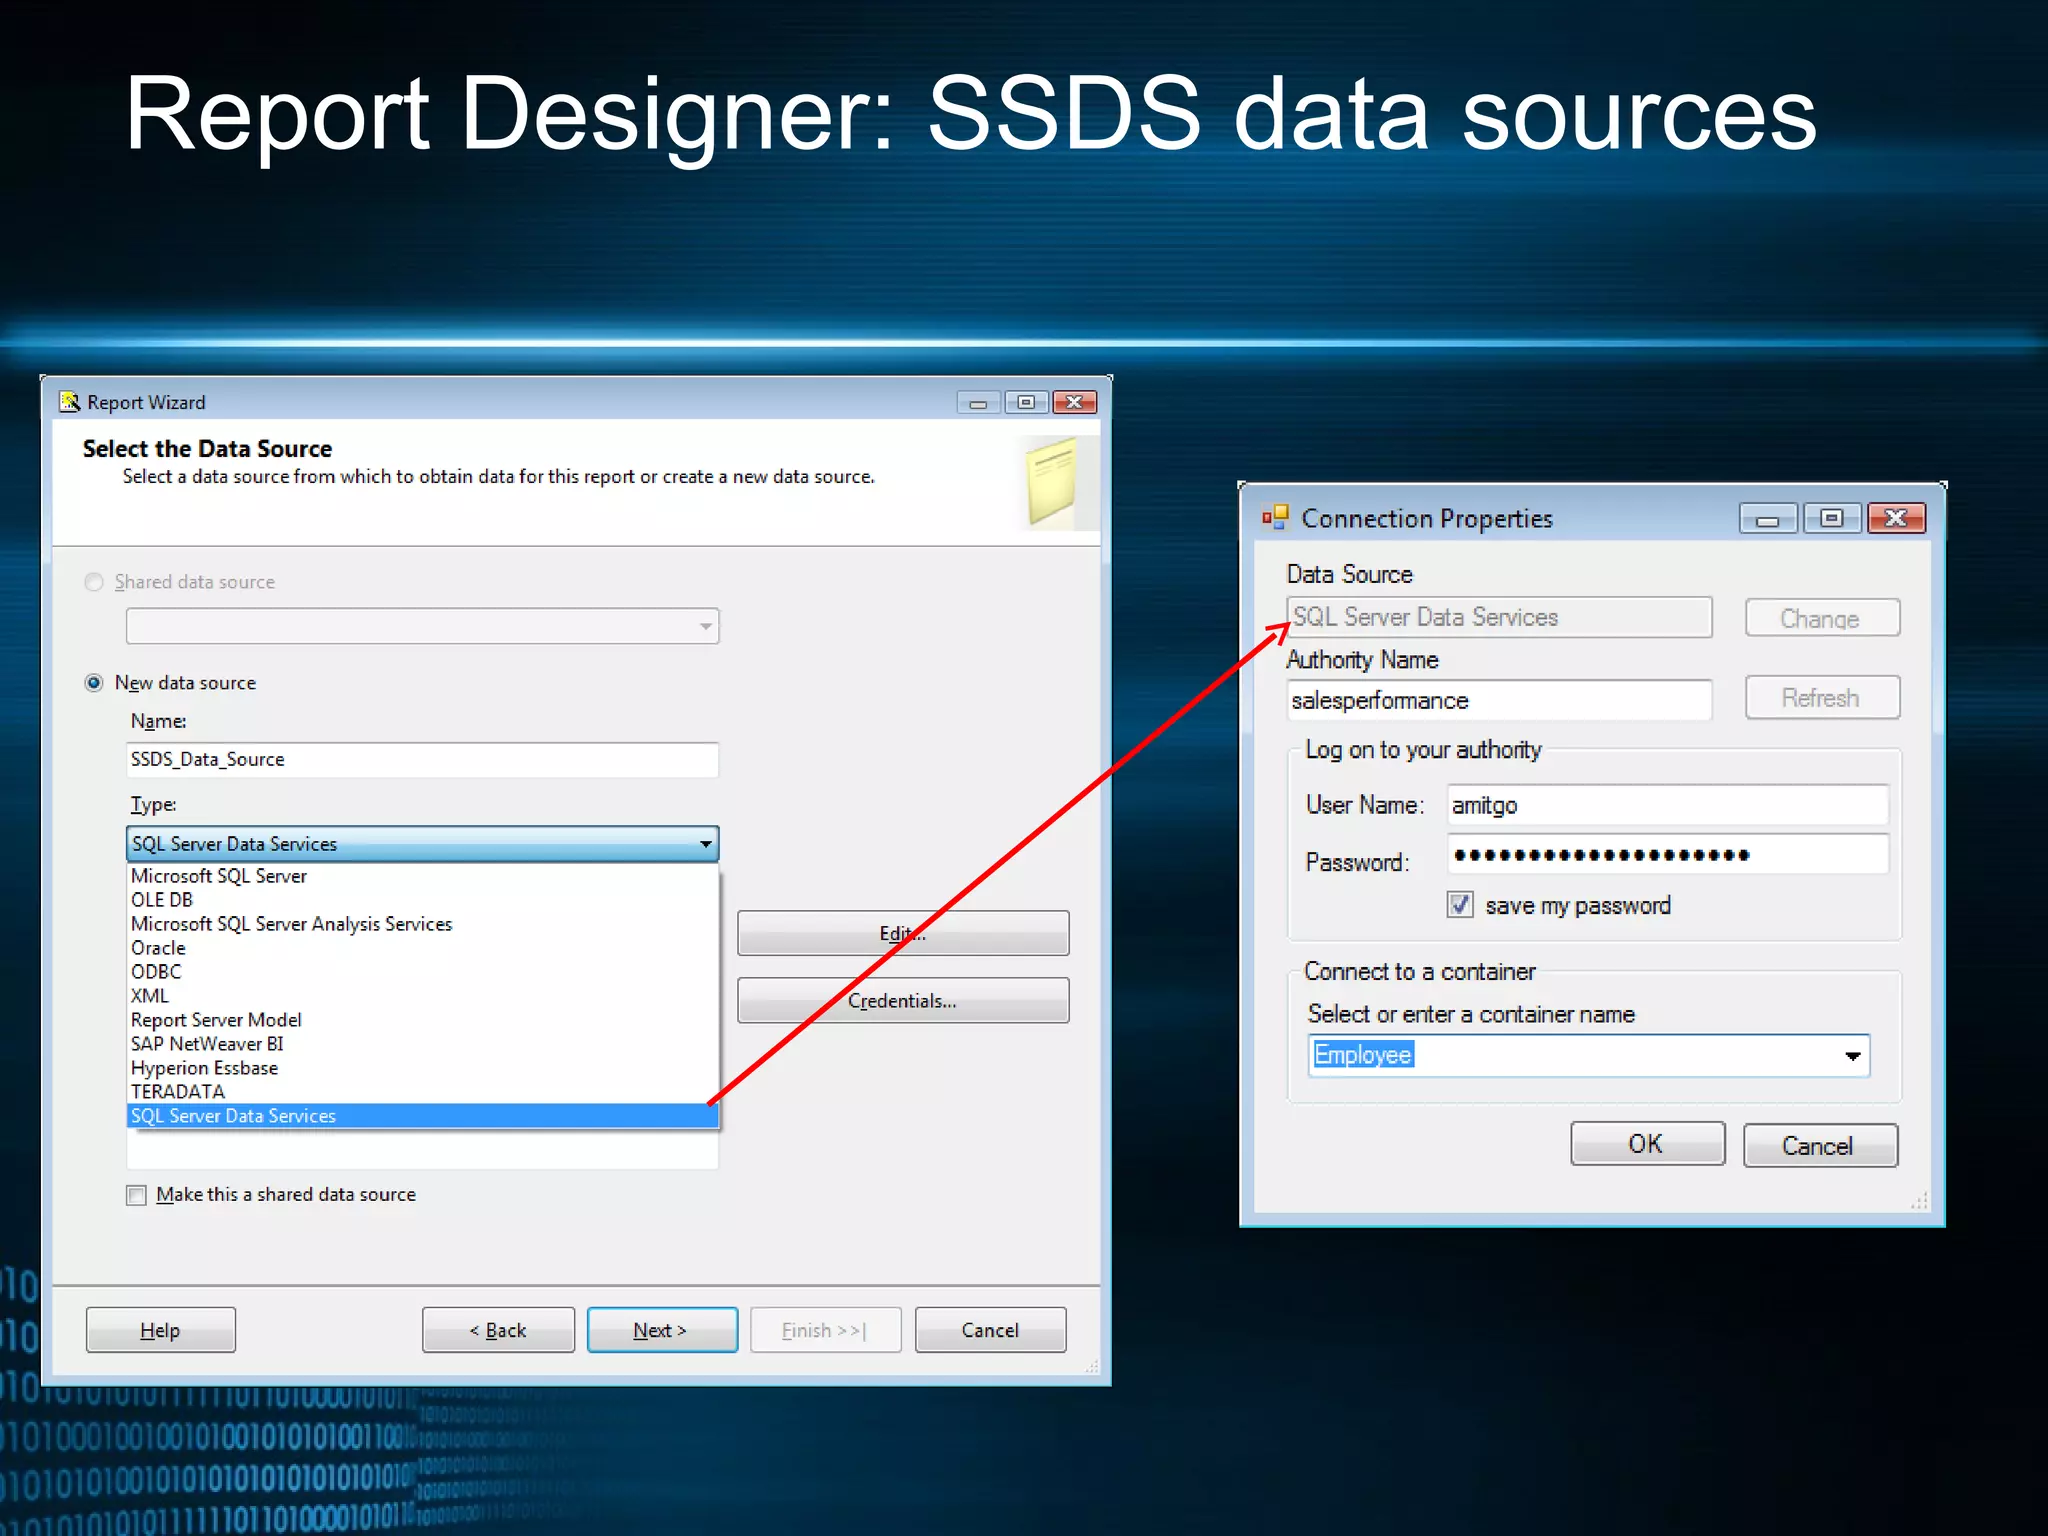The height and width of the screenshot is (1536, 2048).
Task: Toggle the save my password checkbox
Action: pyautogui.click(x=1459, y=905)
